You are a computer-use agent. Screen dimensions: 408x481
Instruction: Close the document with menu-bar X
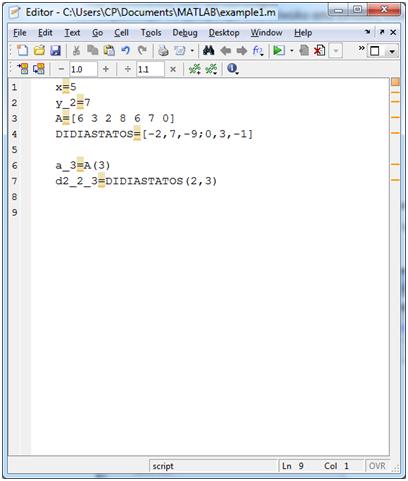pos(393,32)
